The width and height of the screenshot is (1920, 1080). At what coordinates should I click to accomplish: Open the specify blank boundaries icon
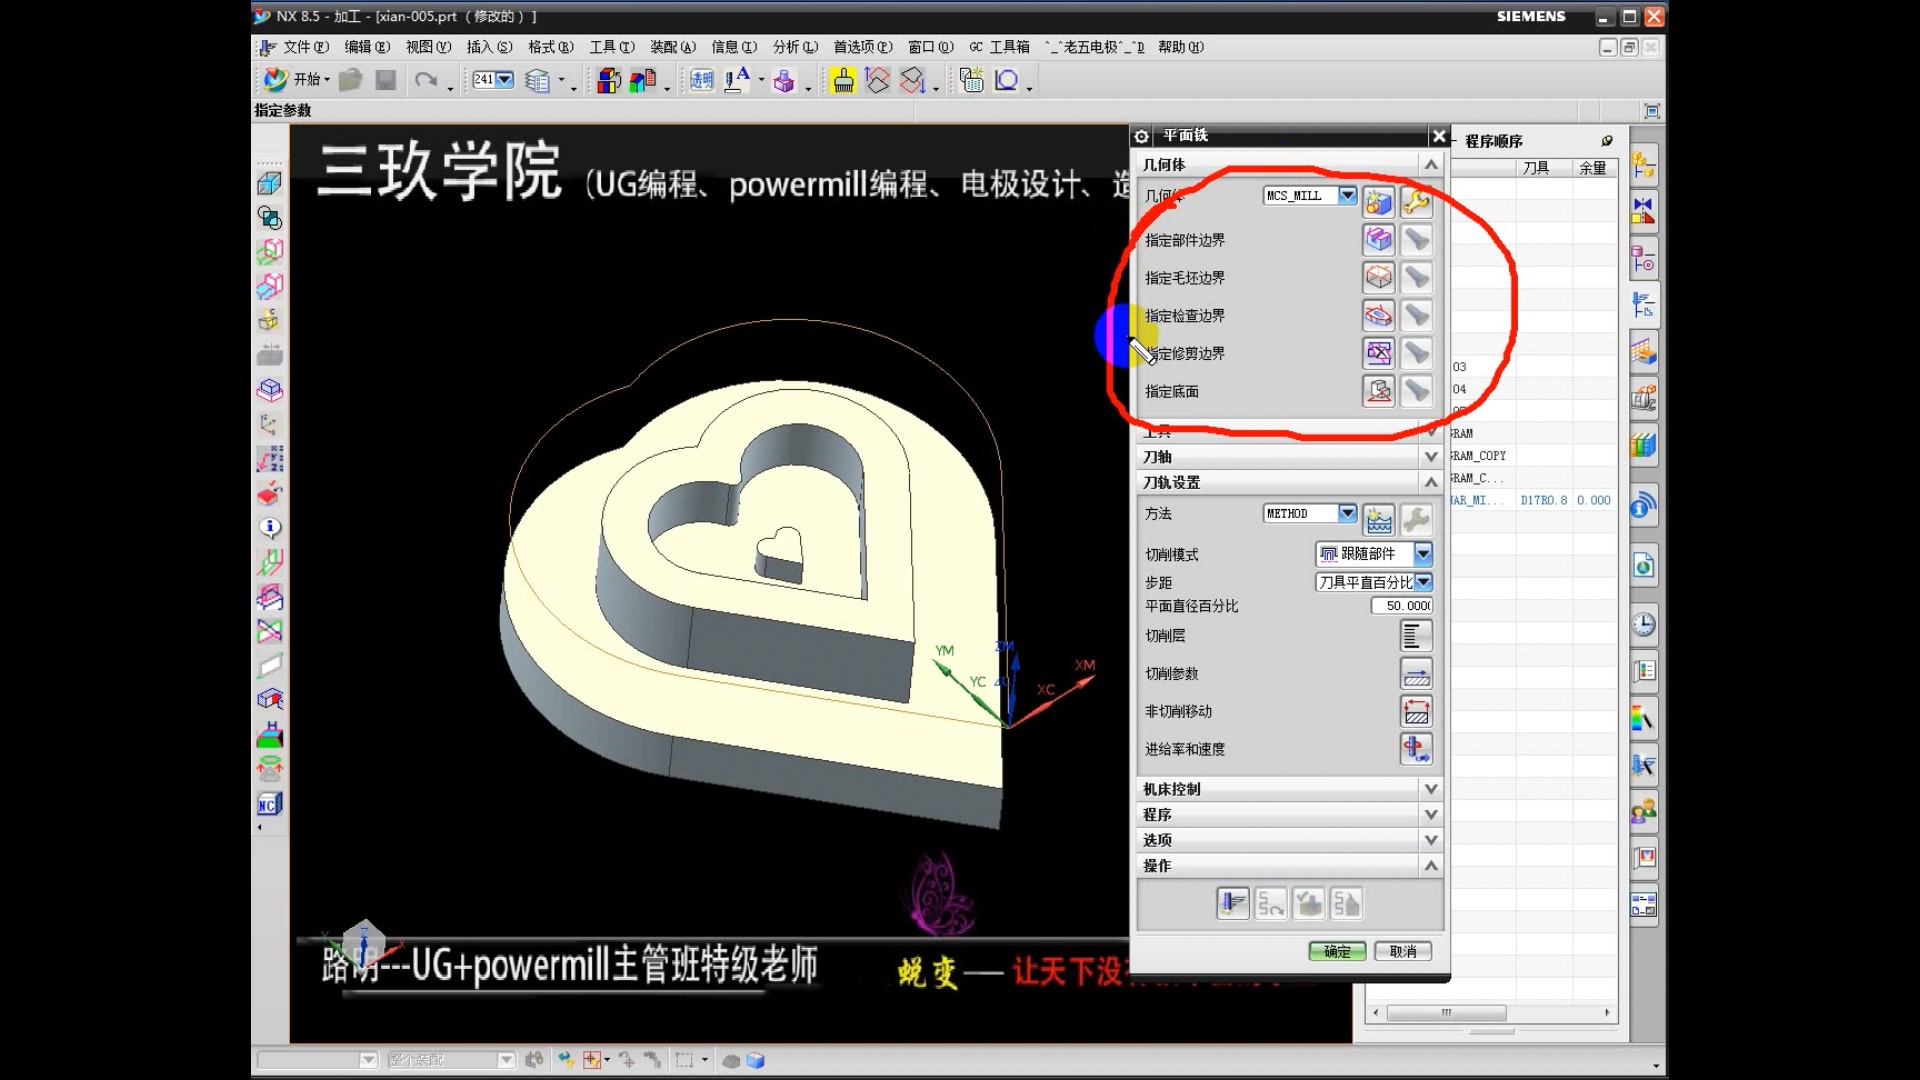click(1378, 277)
